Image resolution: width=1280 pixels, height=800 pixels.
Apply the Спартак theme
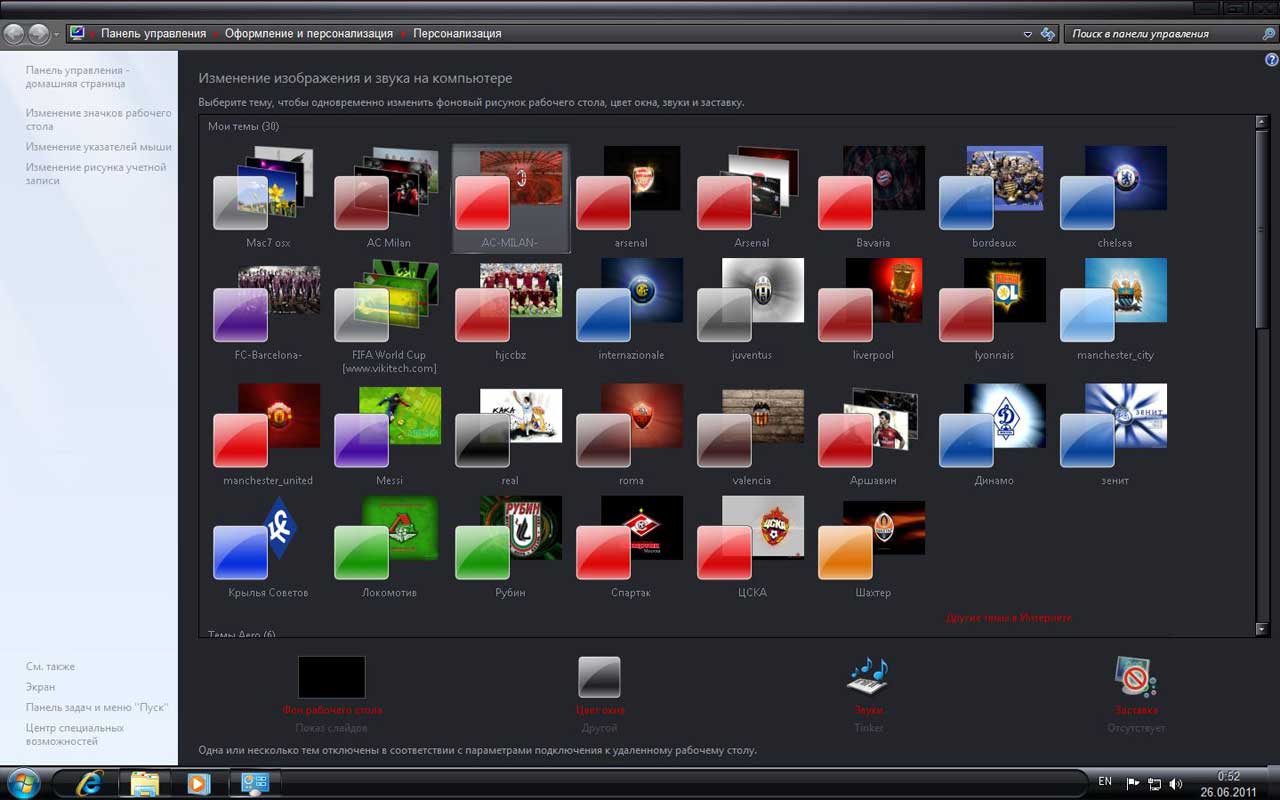tap(630, 545)
